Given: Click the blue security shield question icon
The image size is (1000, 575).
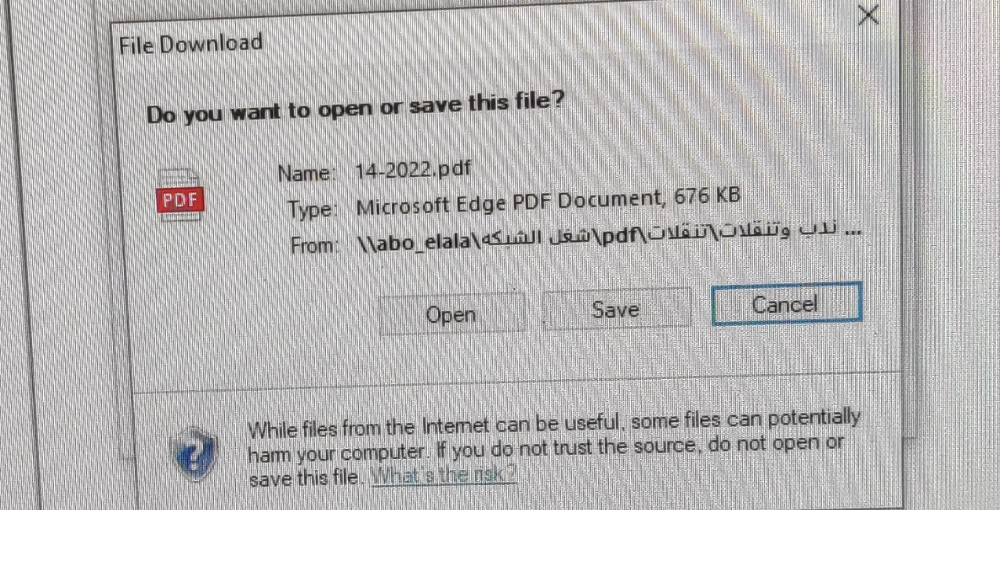Looking at the screenshot, I should pyautogui.click(x=195, y=454).
